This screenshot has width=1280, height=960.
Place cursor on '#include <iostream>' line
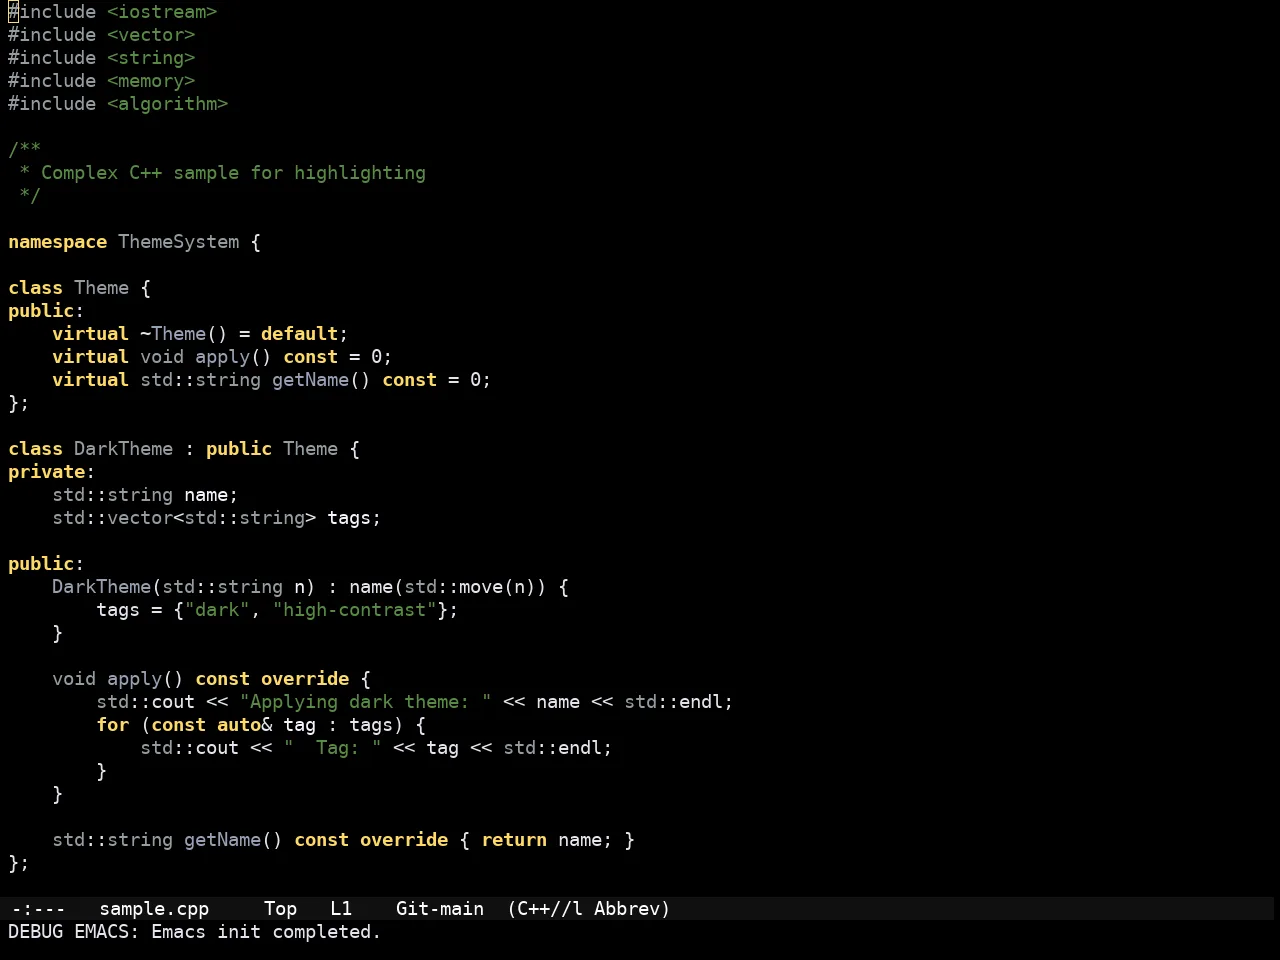[113, 12]
